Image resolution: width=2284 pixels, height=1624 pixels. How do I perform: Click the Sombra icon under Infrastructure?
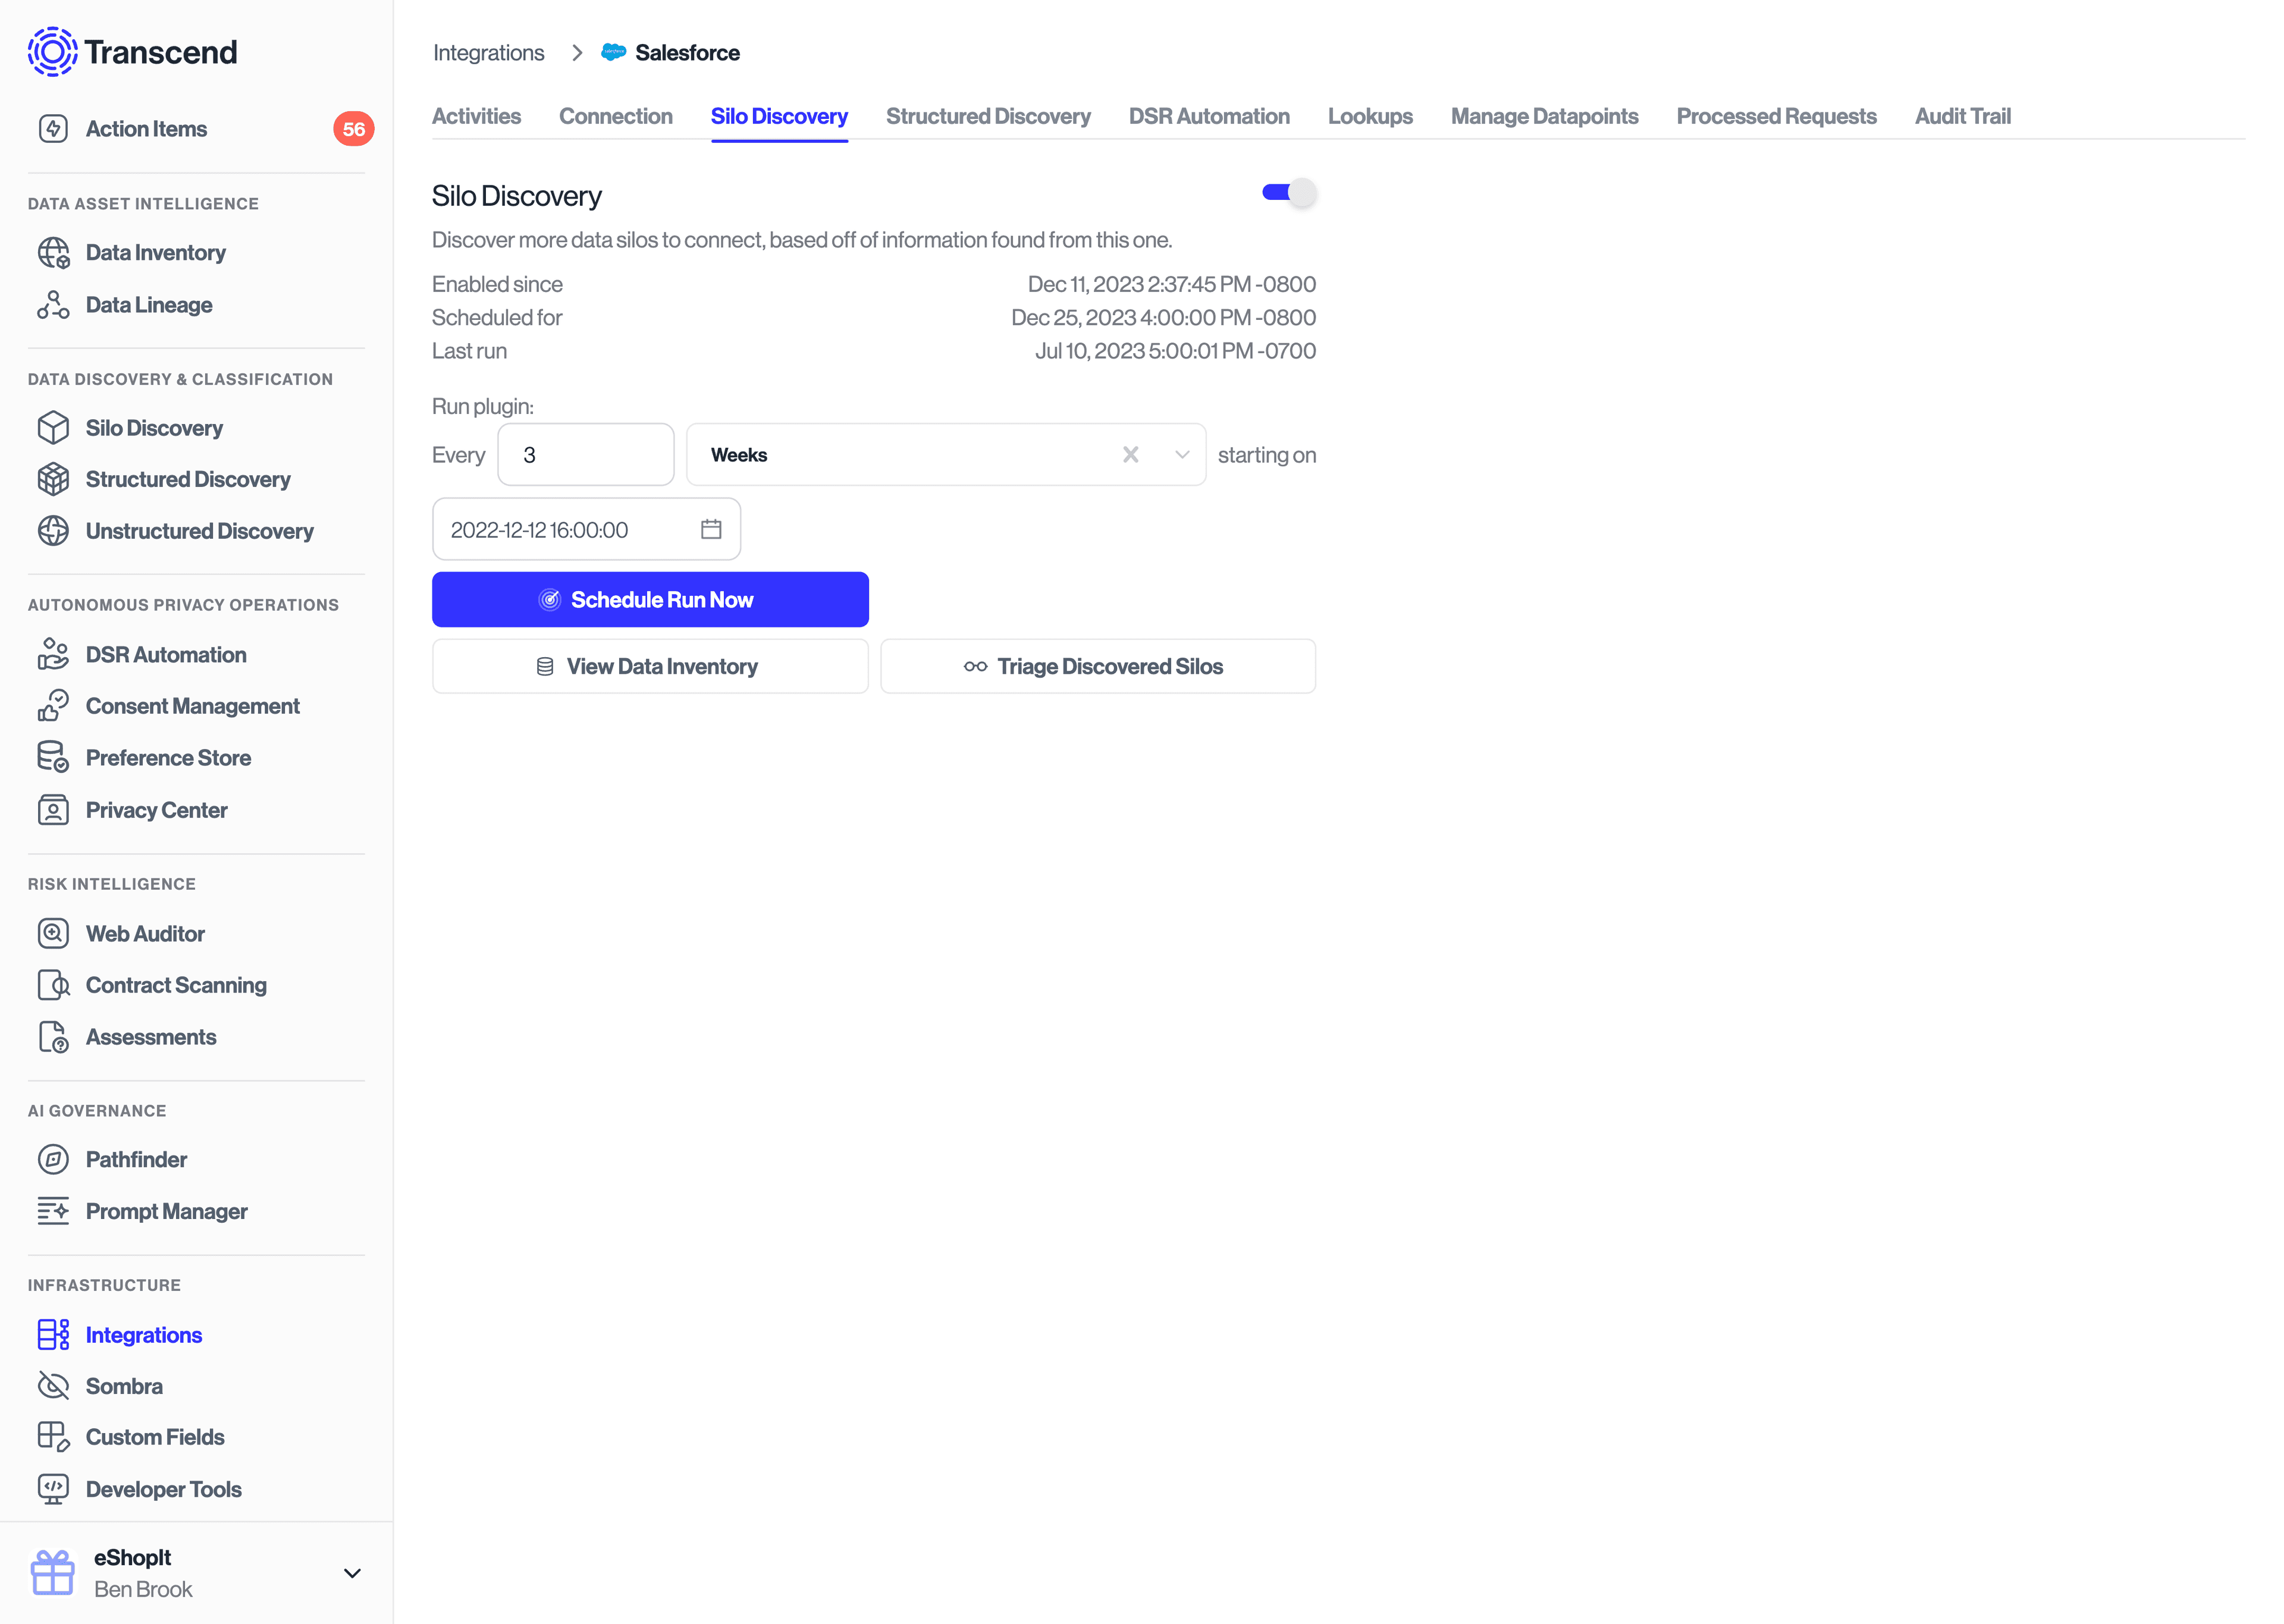click(x=53, y=1386)
